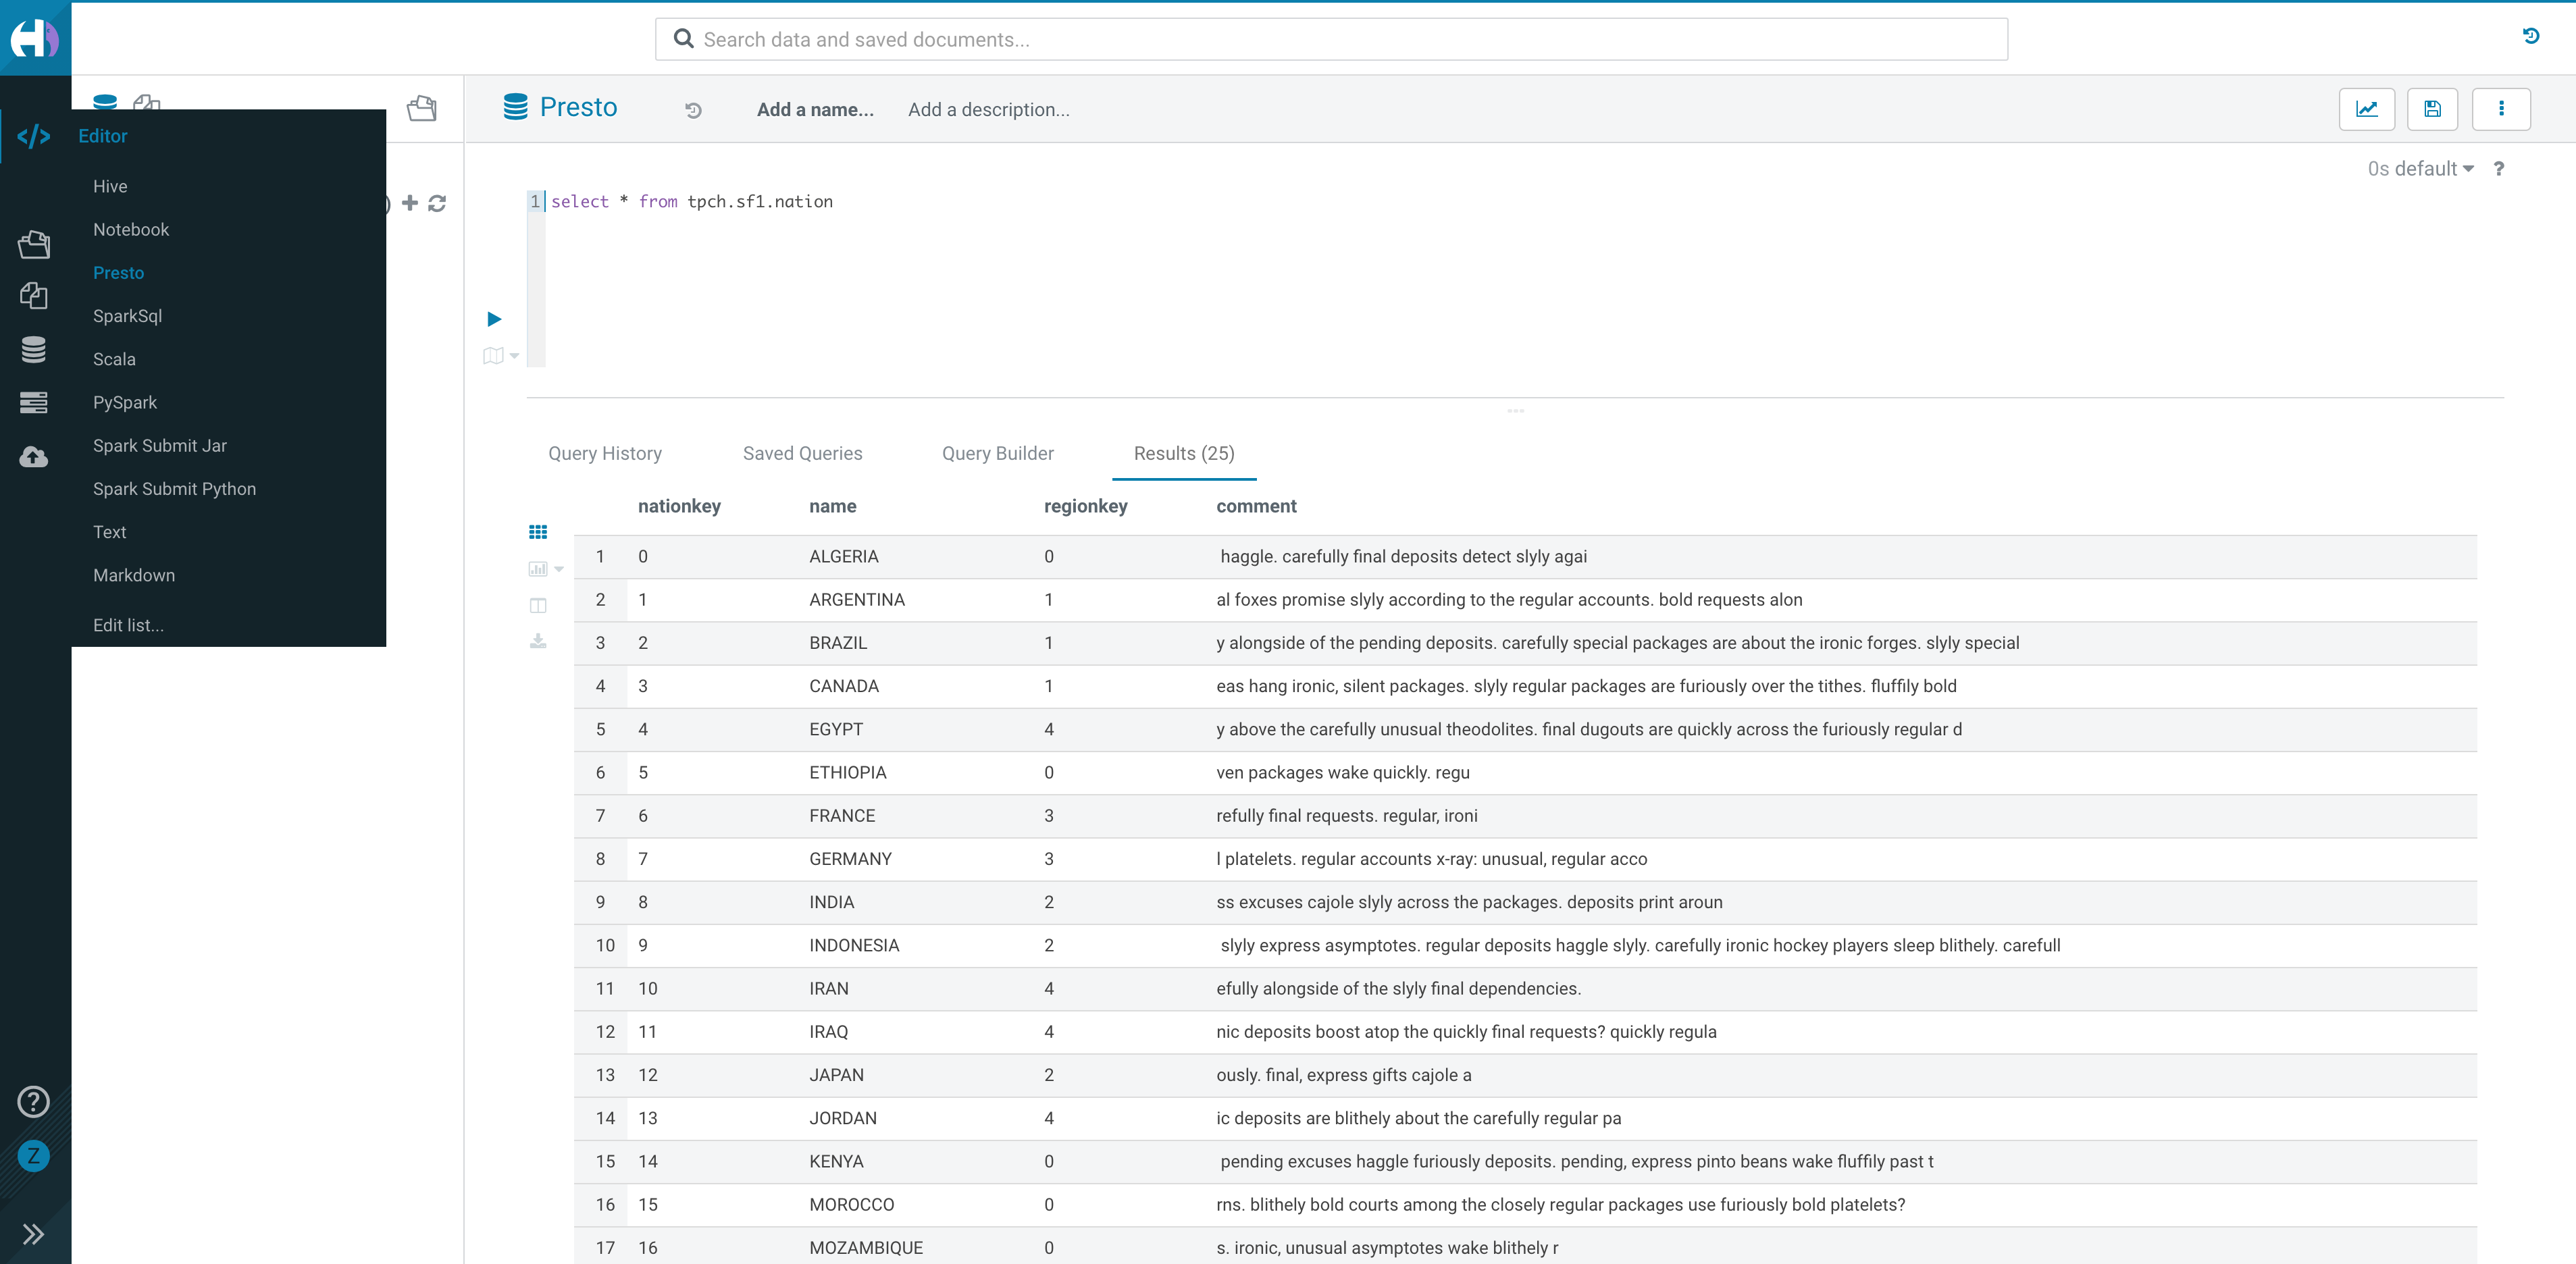
Task: Open the chart view icon in header
Action: (2366, 109)
